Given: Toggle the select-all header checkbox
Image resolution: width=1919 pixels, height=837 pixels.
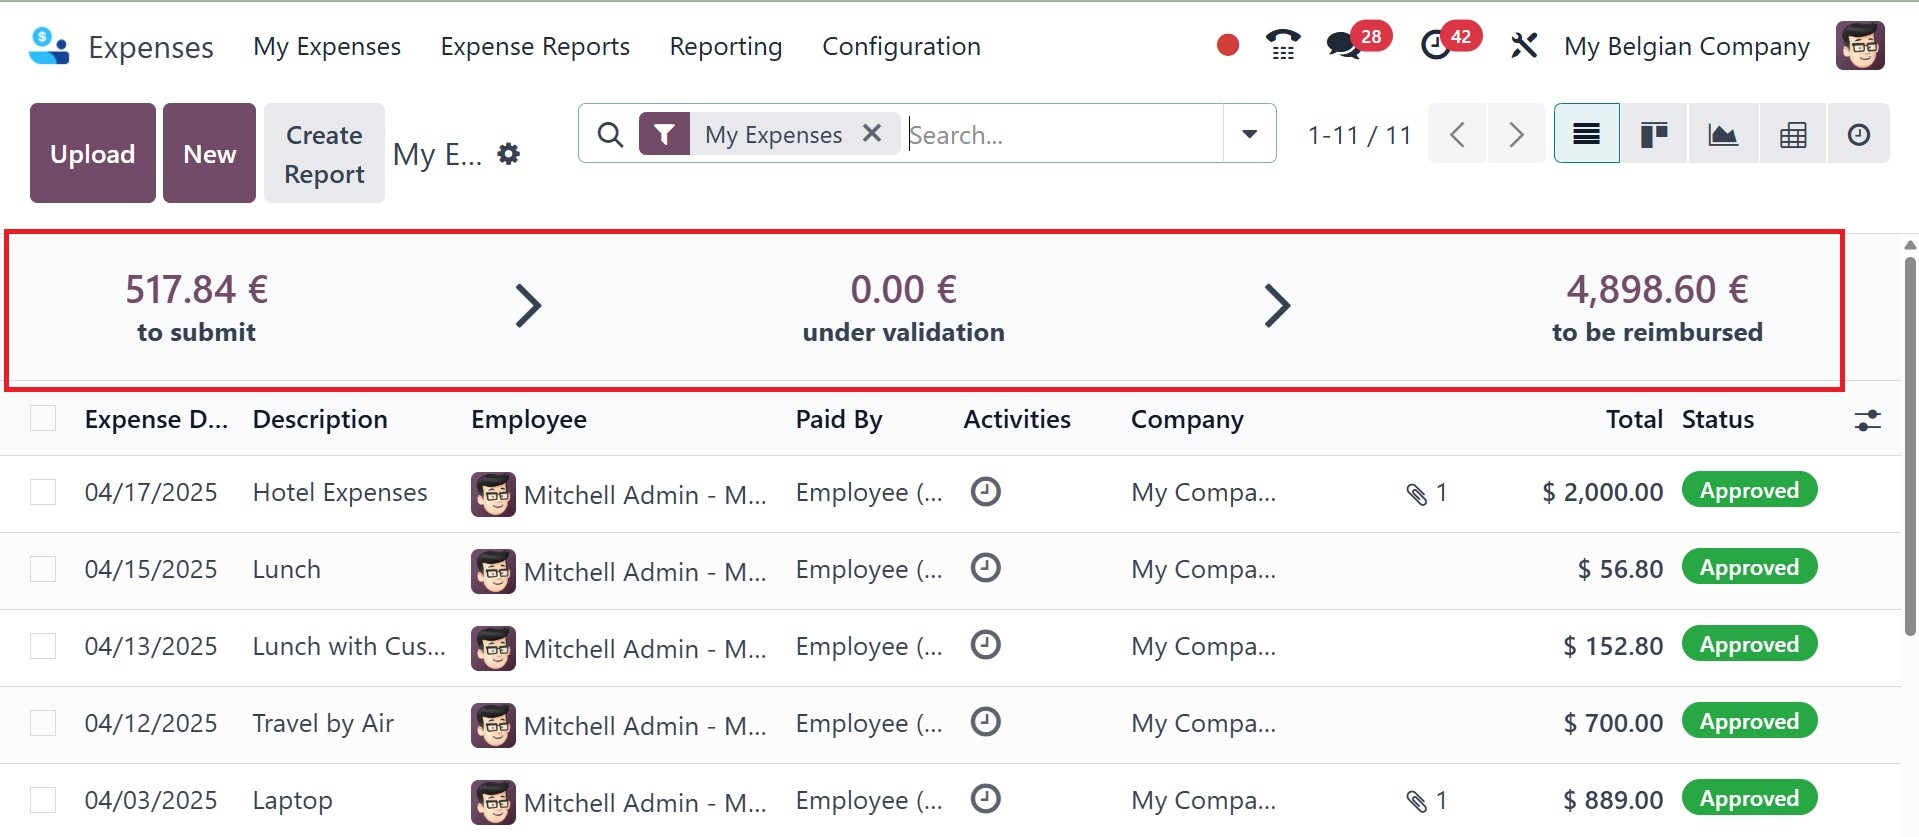Looking at the screenshot, I should [43, 418].
